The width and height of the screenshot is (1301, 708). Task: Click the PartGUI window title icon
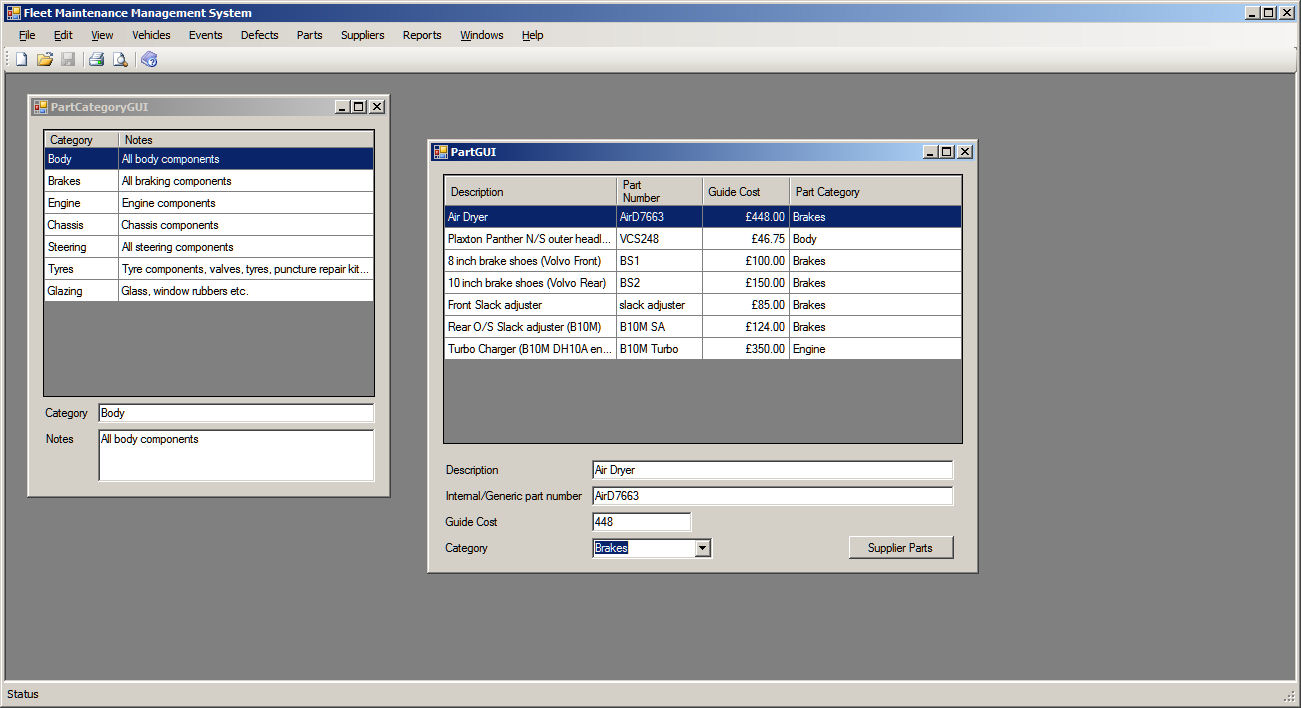coord(441,152)
